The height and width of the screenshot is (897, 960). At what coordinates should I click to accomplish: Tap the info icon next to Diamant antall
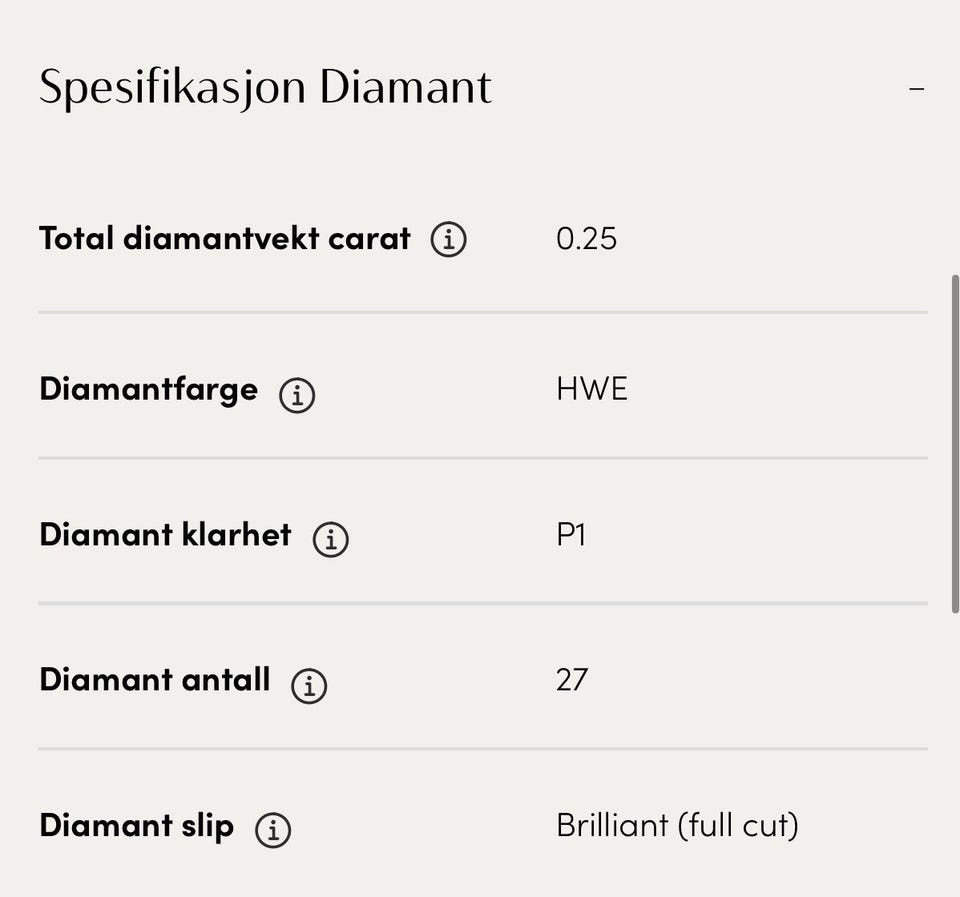309,686
